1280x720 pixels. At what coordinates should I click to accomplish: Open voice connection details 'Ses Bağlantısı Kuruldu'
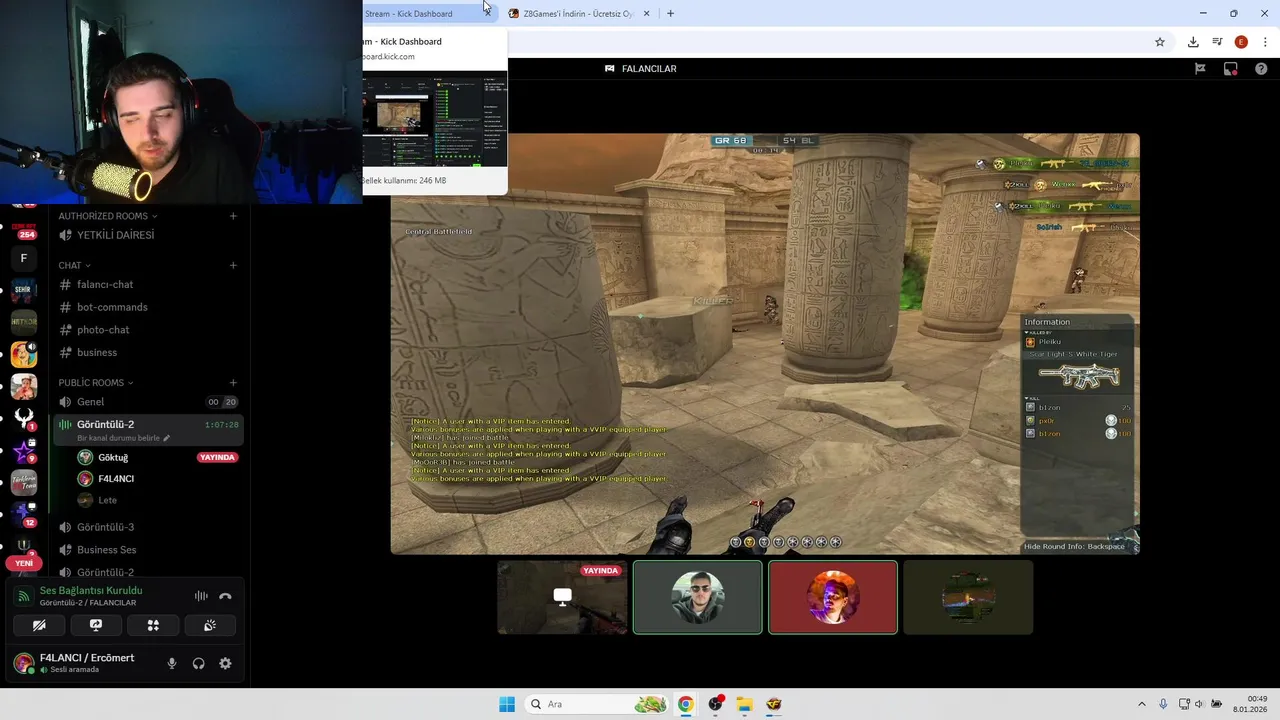91,591
